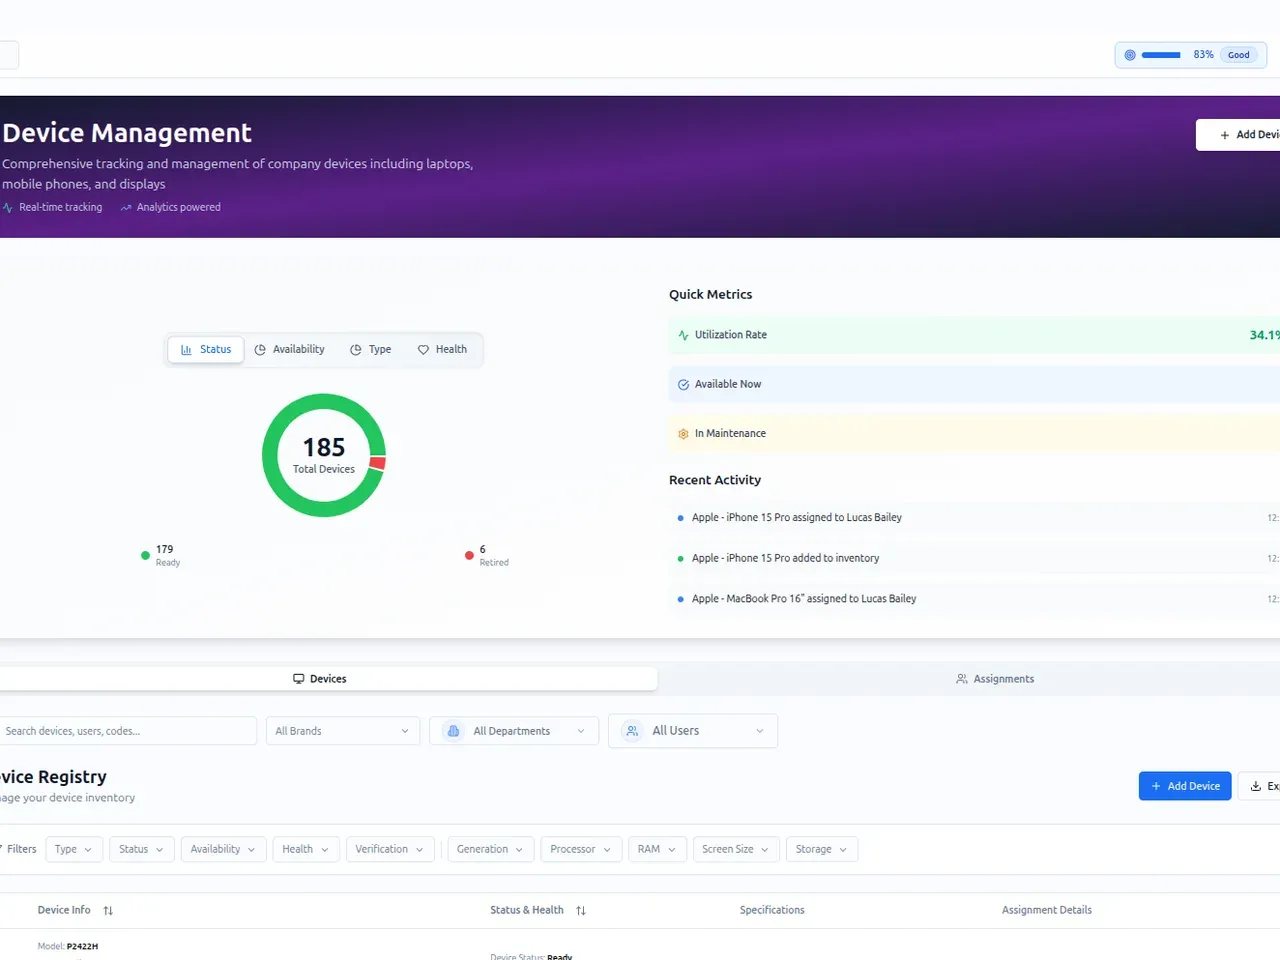Open the Health filter dropdown in the filters row
1280x960 pixels.
coord(306,850)
